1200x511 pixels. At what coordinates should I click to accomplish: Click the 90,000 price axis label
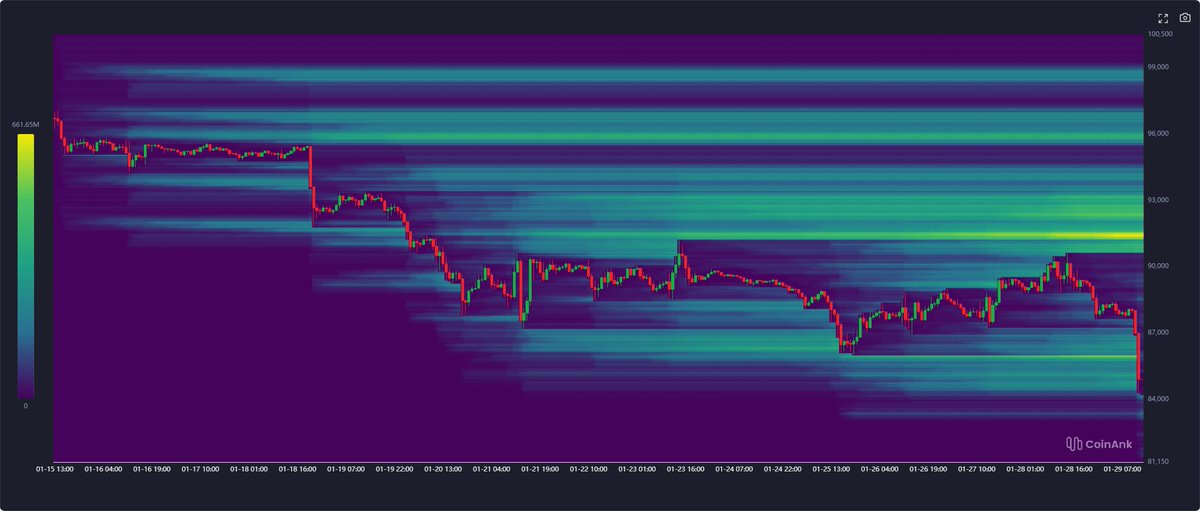click(x=1158, y=266)
